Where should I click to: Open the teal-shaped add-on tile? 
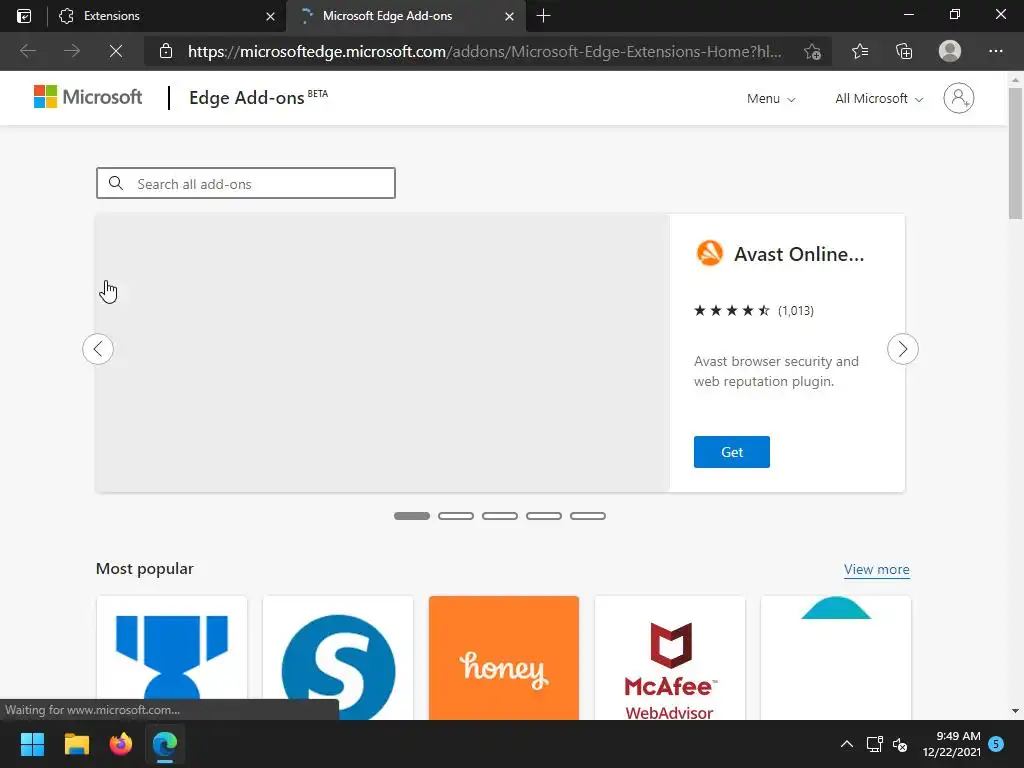pyautogui.click(x=836, y=658)
